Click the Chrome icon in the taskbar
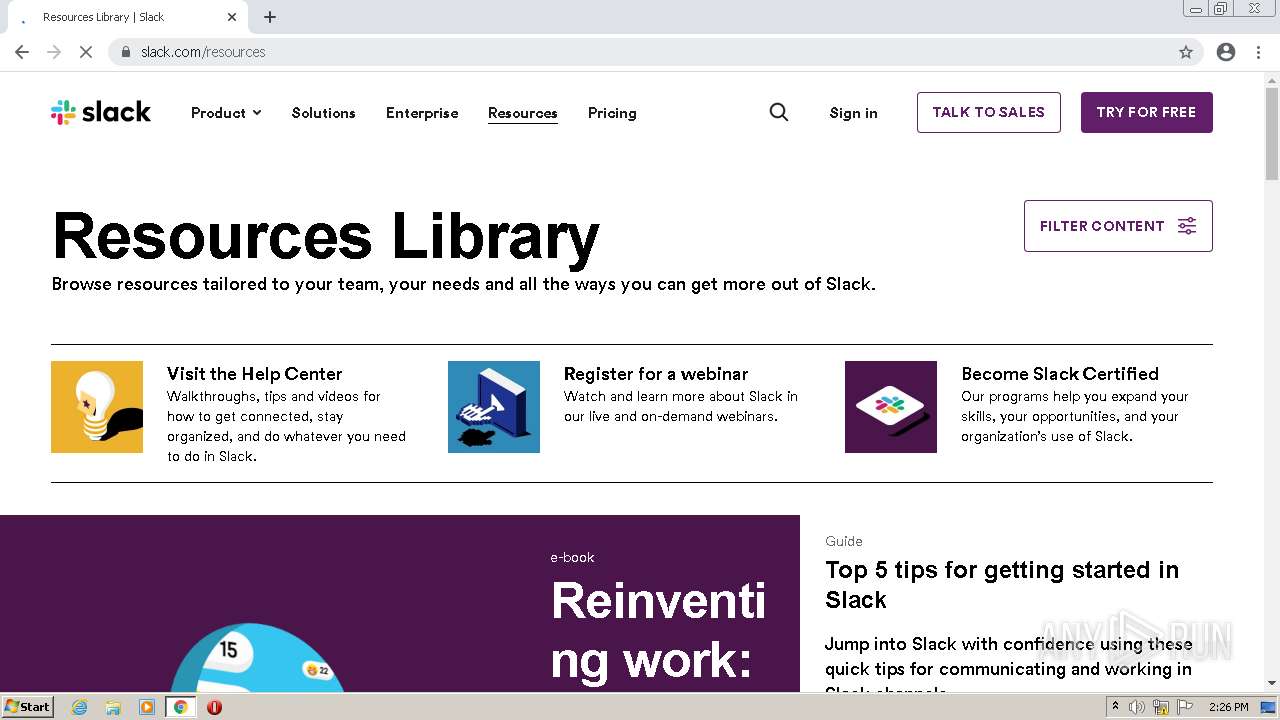The image size is (1280, 720). (181, 707)
